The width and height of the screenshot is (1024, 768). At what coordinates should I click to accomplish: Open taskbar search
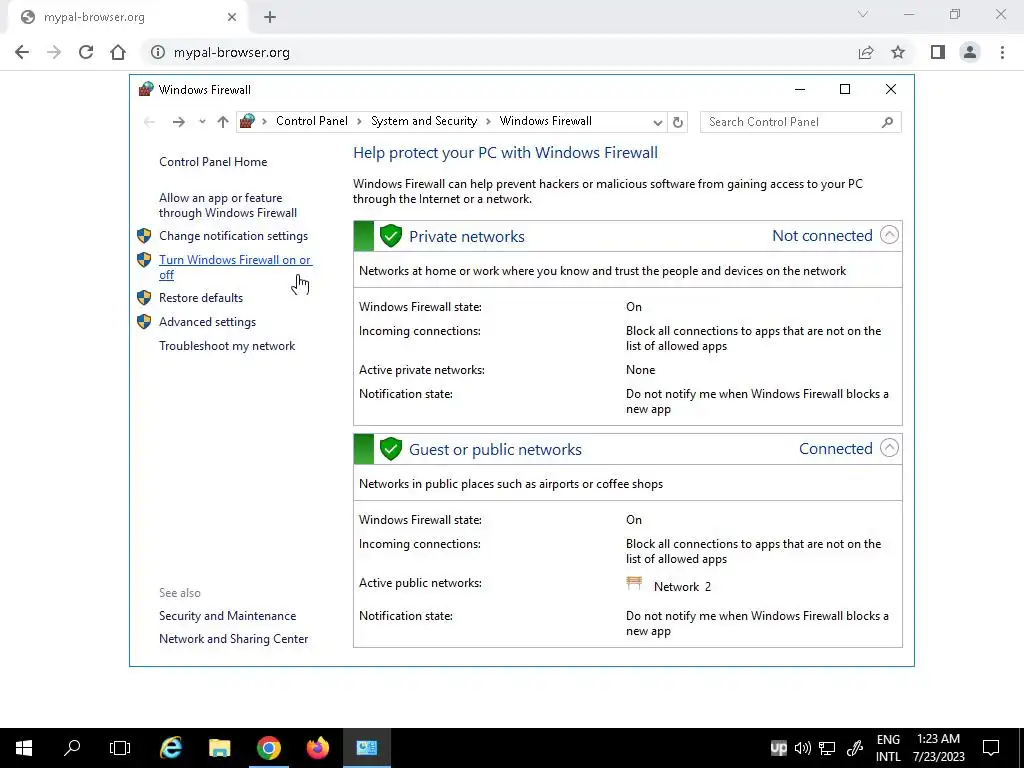[x=72, y=748]
